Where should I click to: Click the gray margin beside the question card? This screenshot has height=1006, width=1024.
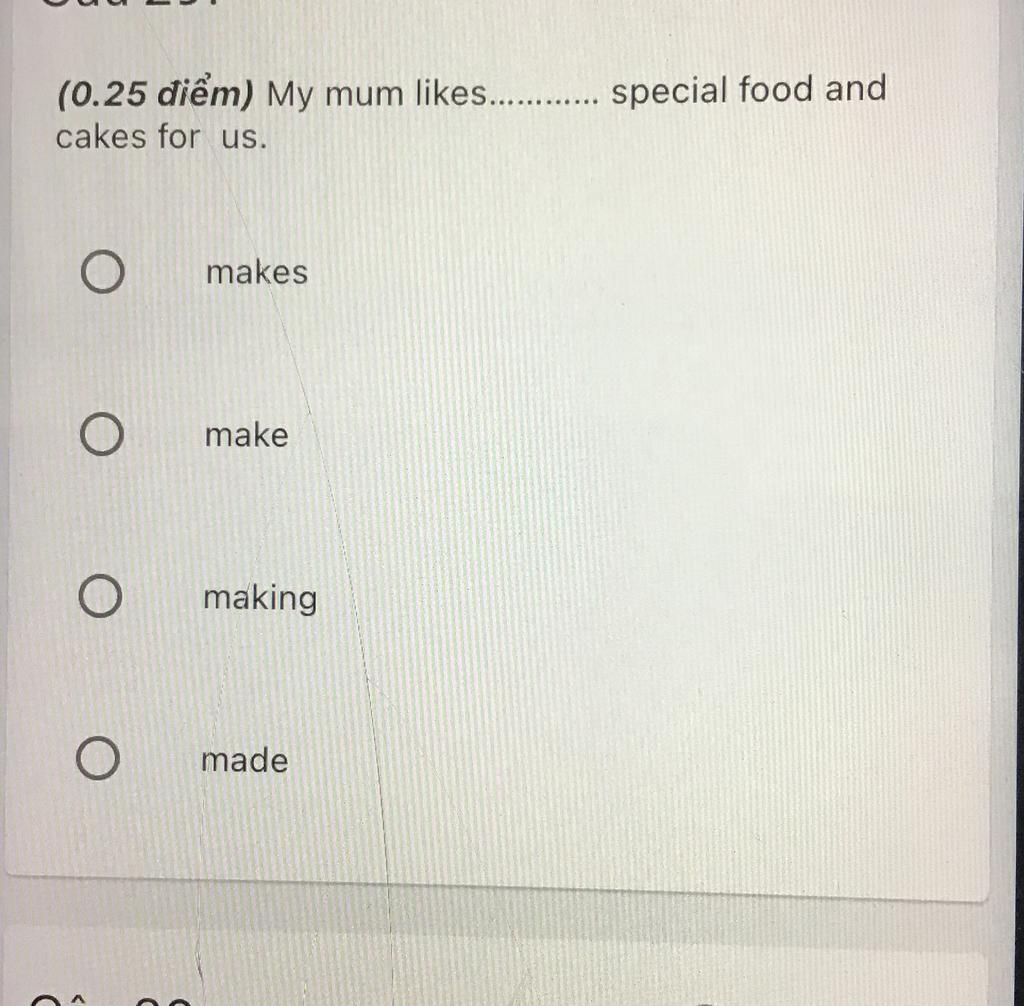[1011, 457]
